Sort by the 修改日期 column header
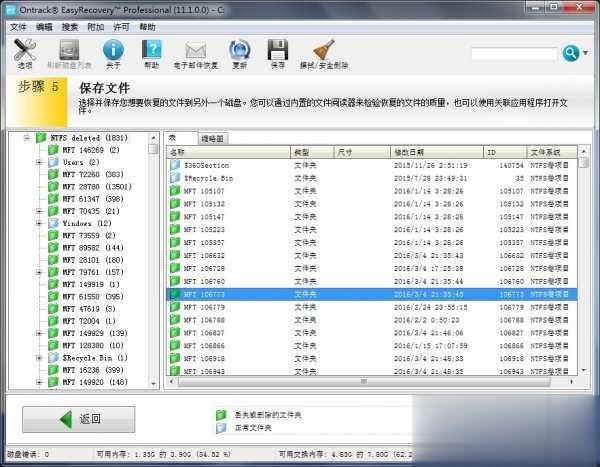 pos(437,152)
